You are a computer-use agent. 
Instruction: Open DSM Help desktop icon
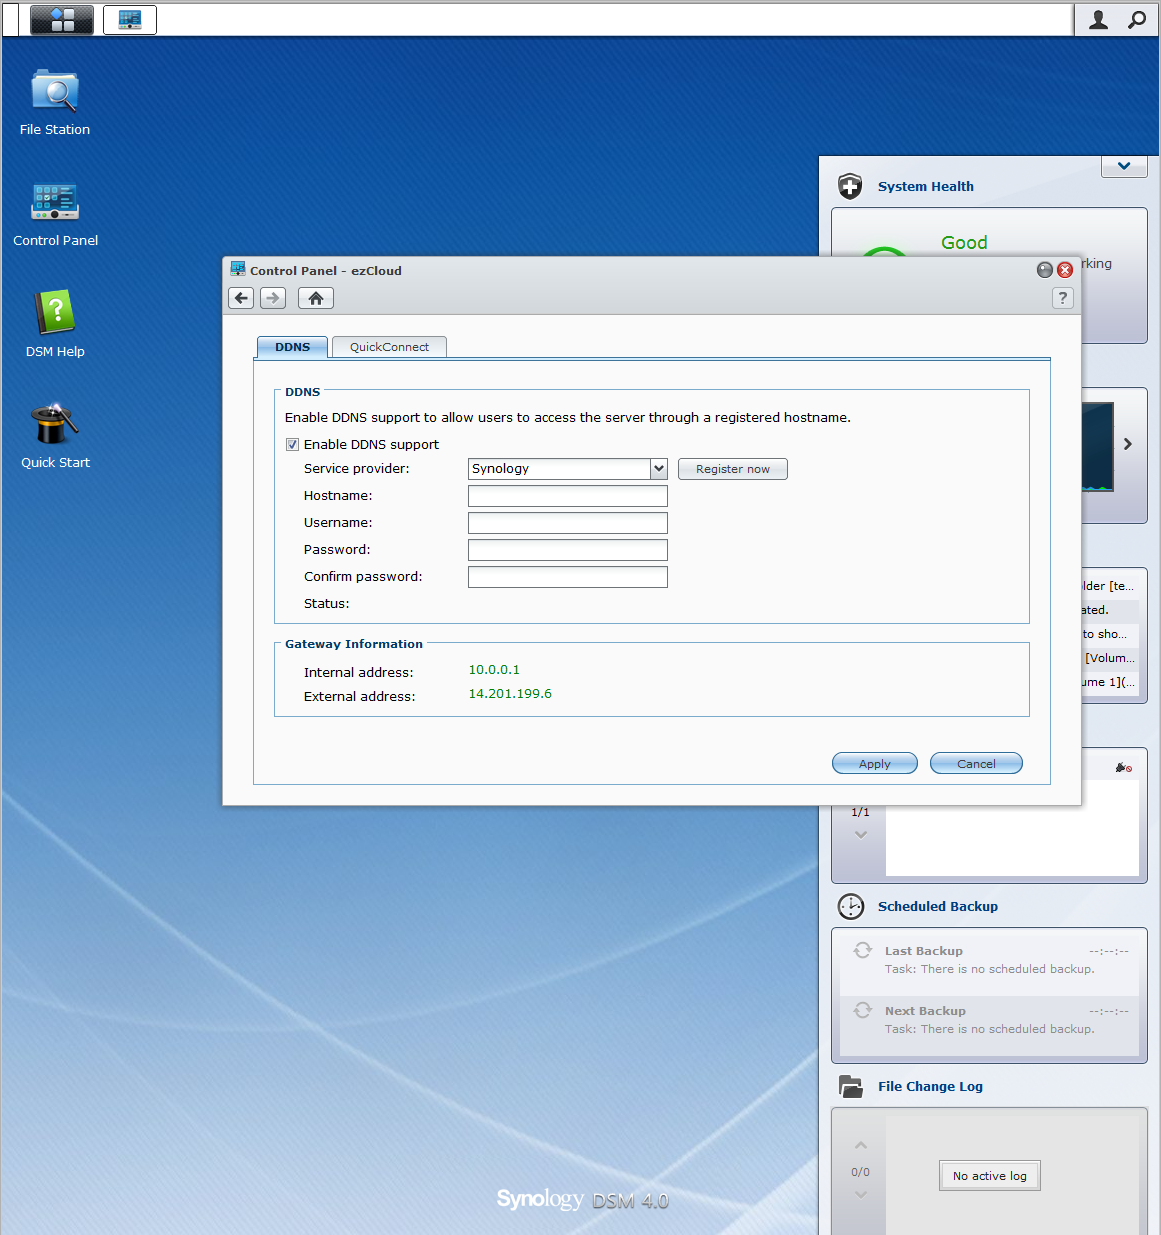55,325
